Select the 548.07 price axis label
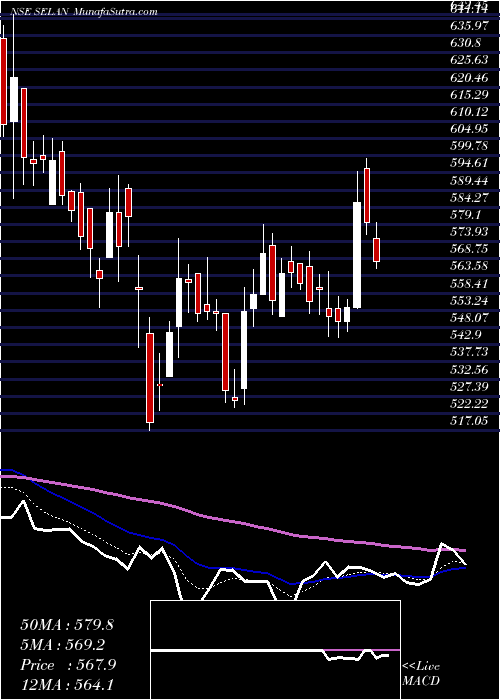The width and height of the screenshot is (500, 700). pos(469,318)
